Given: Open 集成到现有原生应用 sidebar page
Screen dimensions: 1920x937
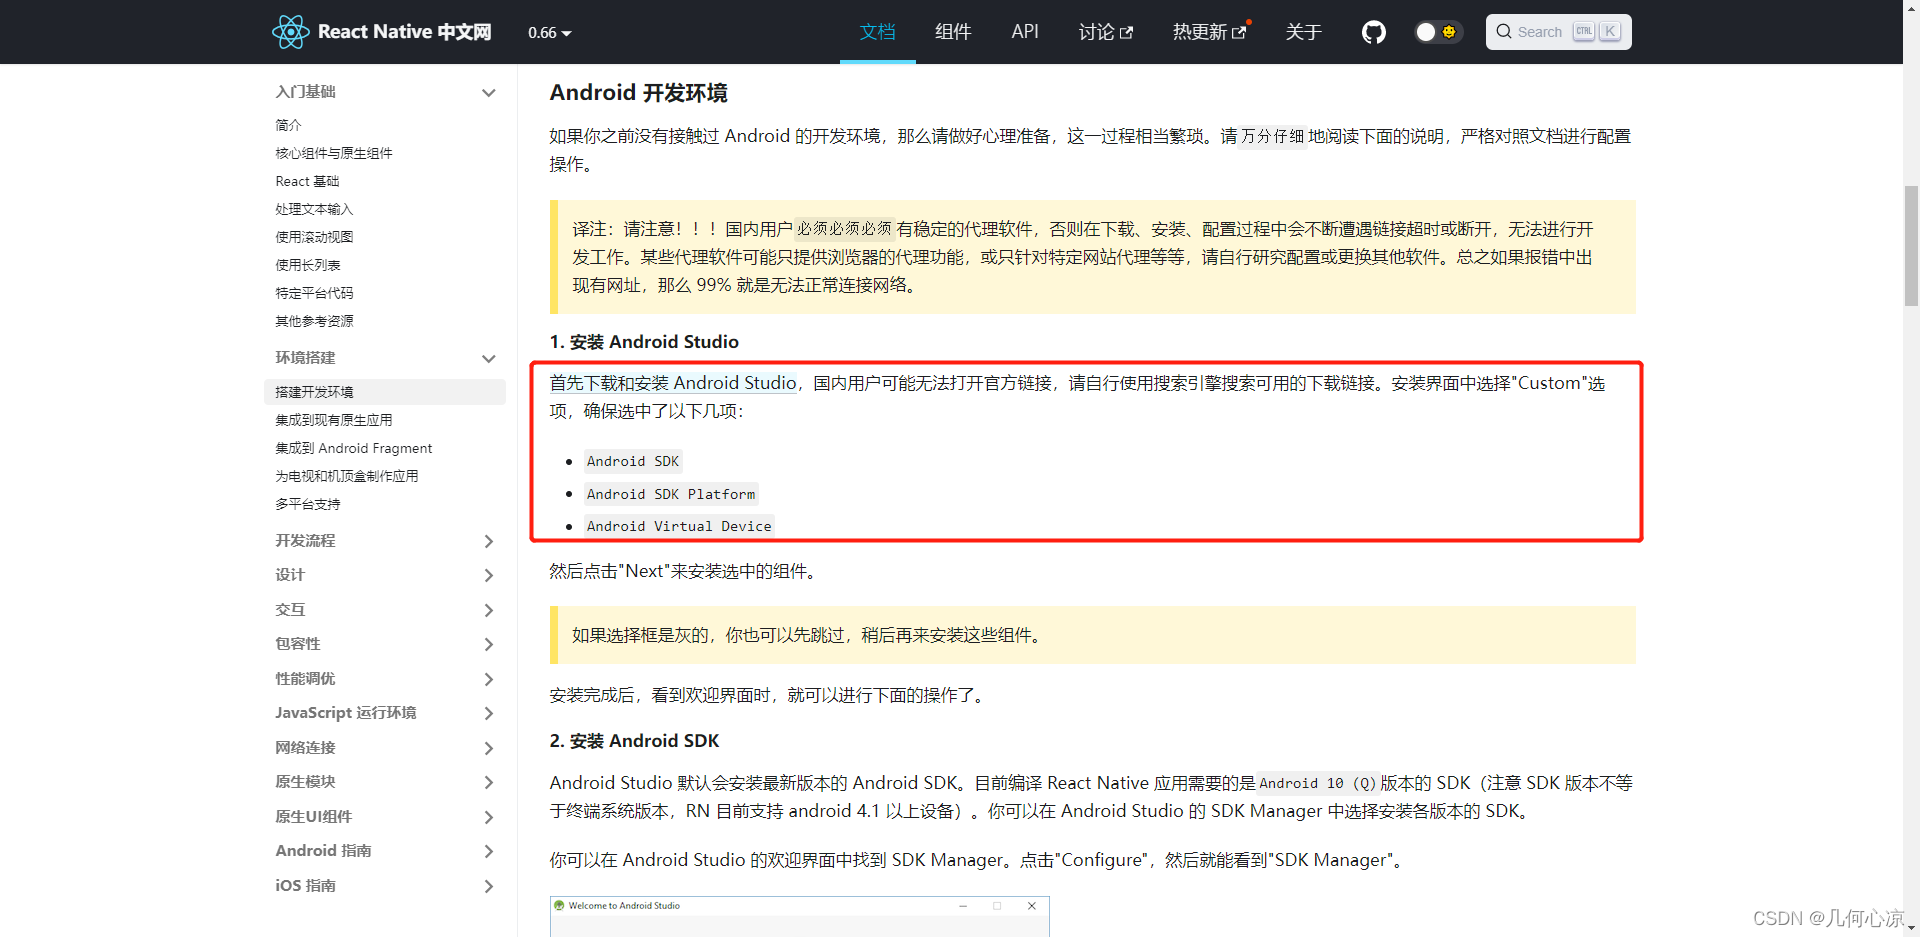Looking at the screenshot, I should tap(334, 420).
